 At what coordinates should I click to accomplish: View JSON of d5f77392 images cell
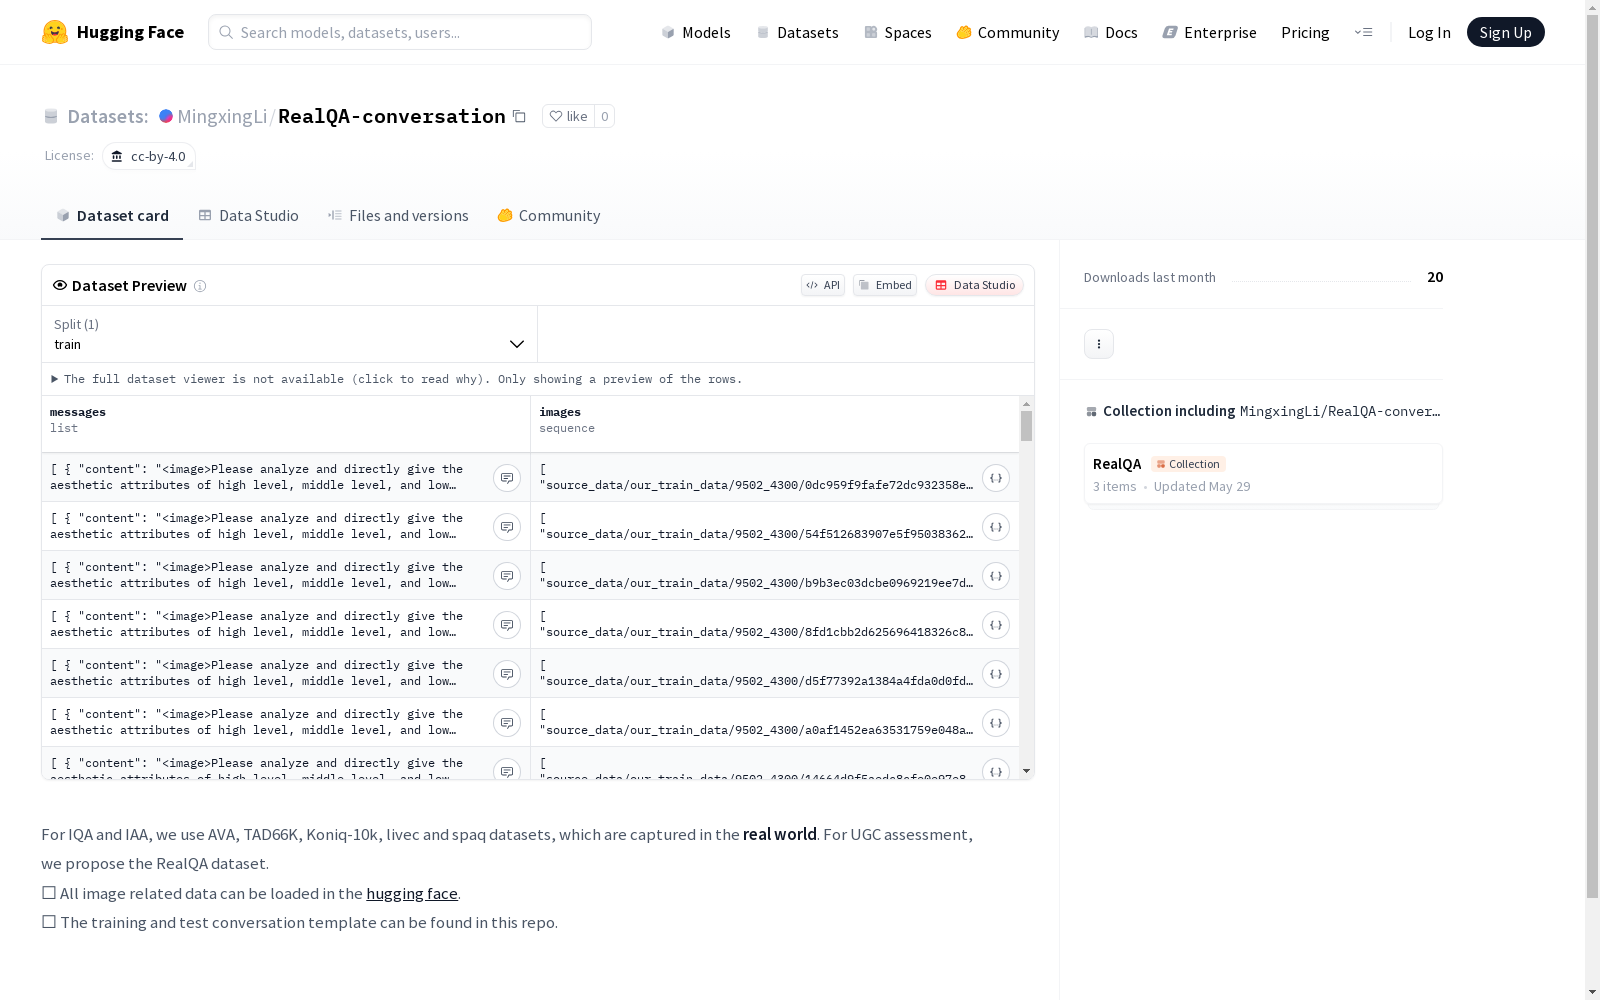996,674
